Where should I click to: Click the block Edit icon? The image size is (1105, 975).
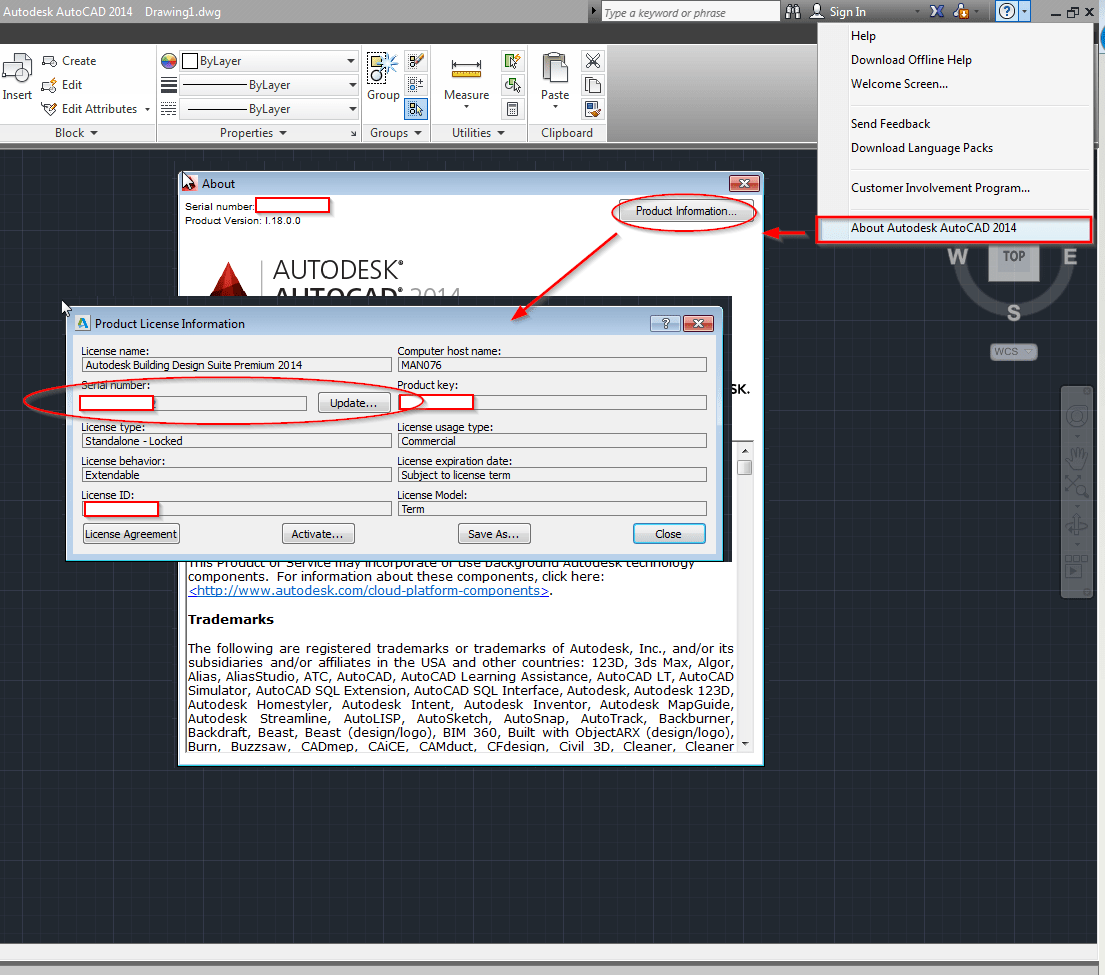tap(49, 85)
